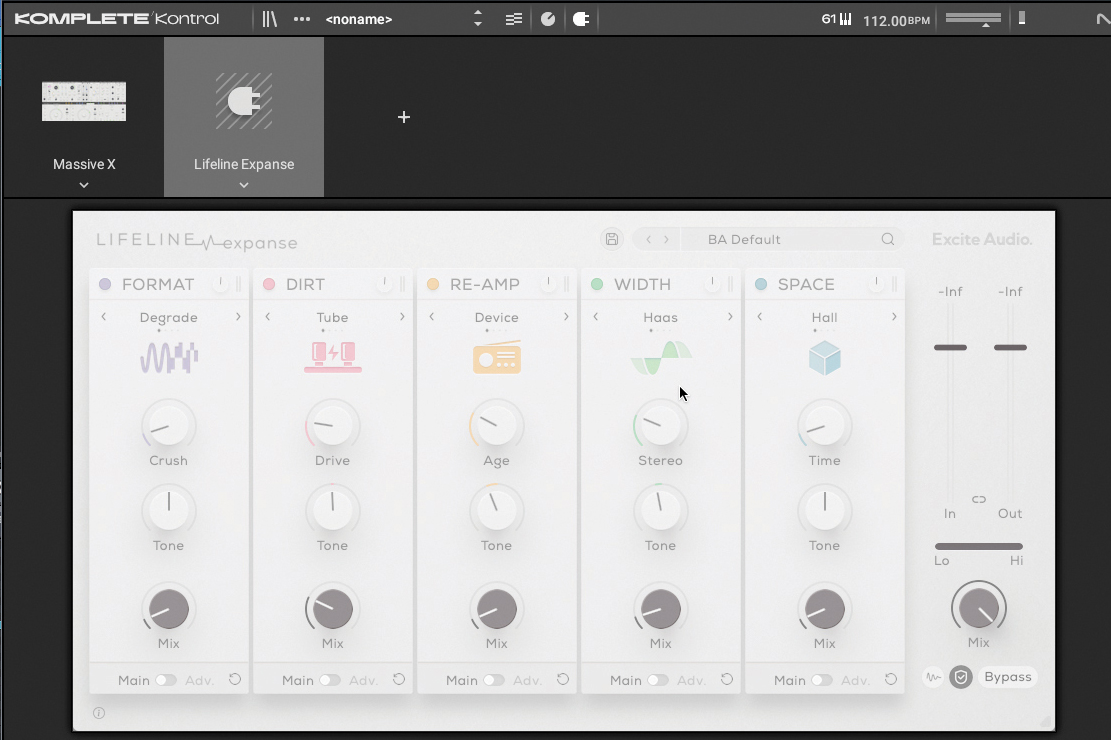Toggle the RE-AMP module power dot

pos(433,284)
